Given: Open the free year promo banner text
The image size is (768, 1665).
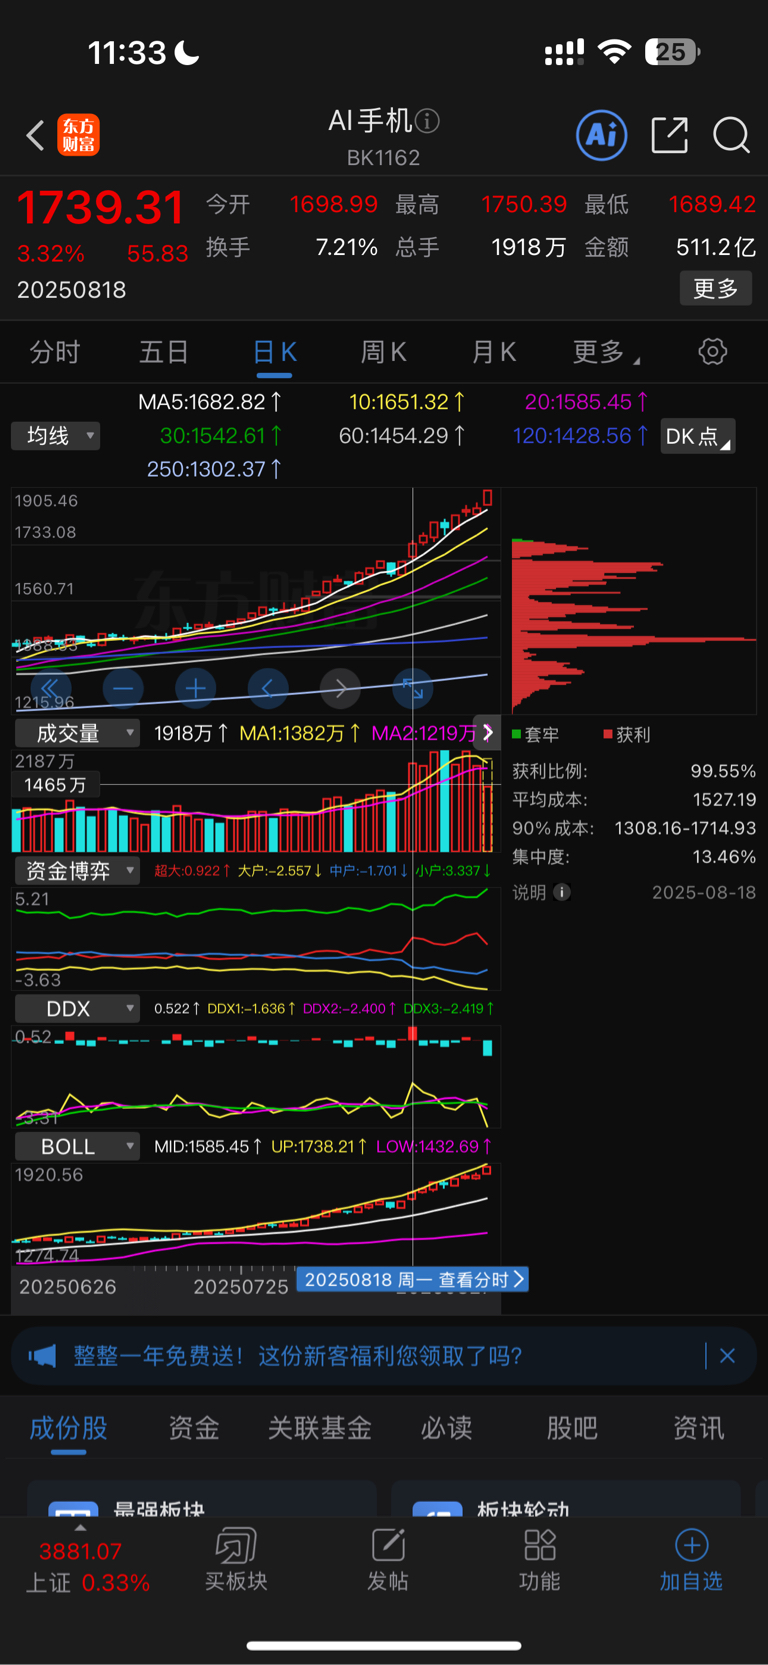Looking at the screenshot, I should point(298,1356).
